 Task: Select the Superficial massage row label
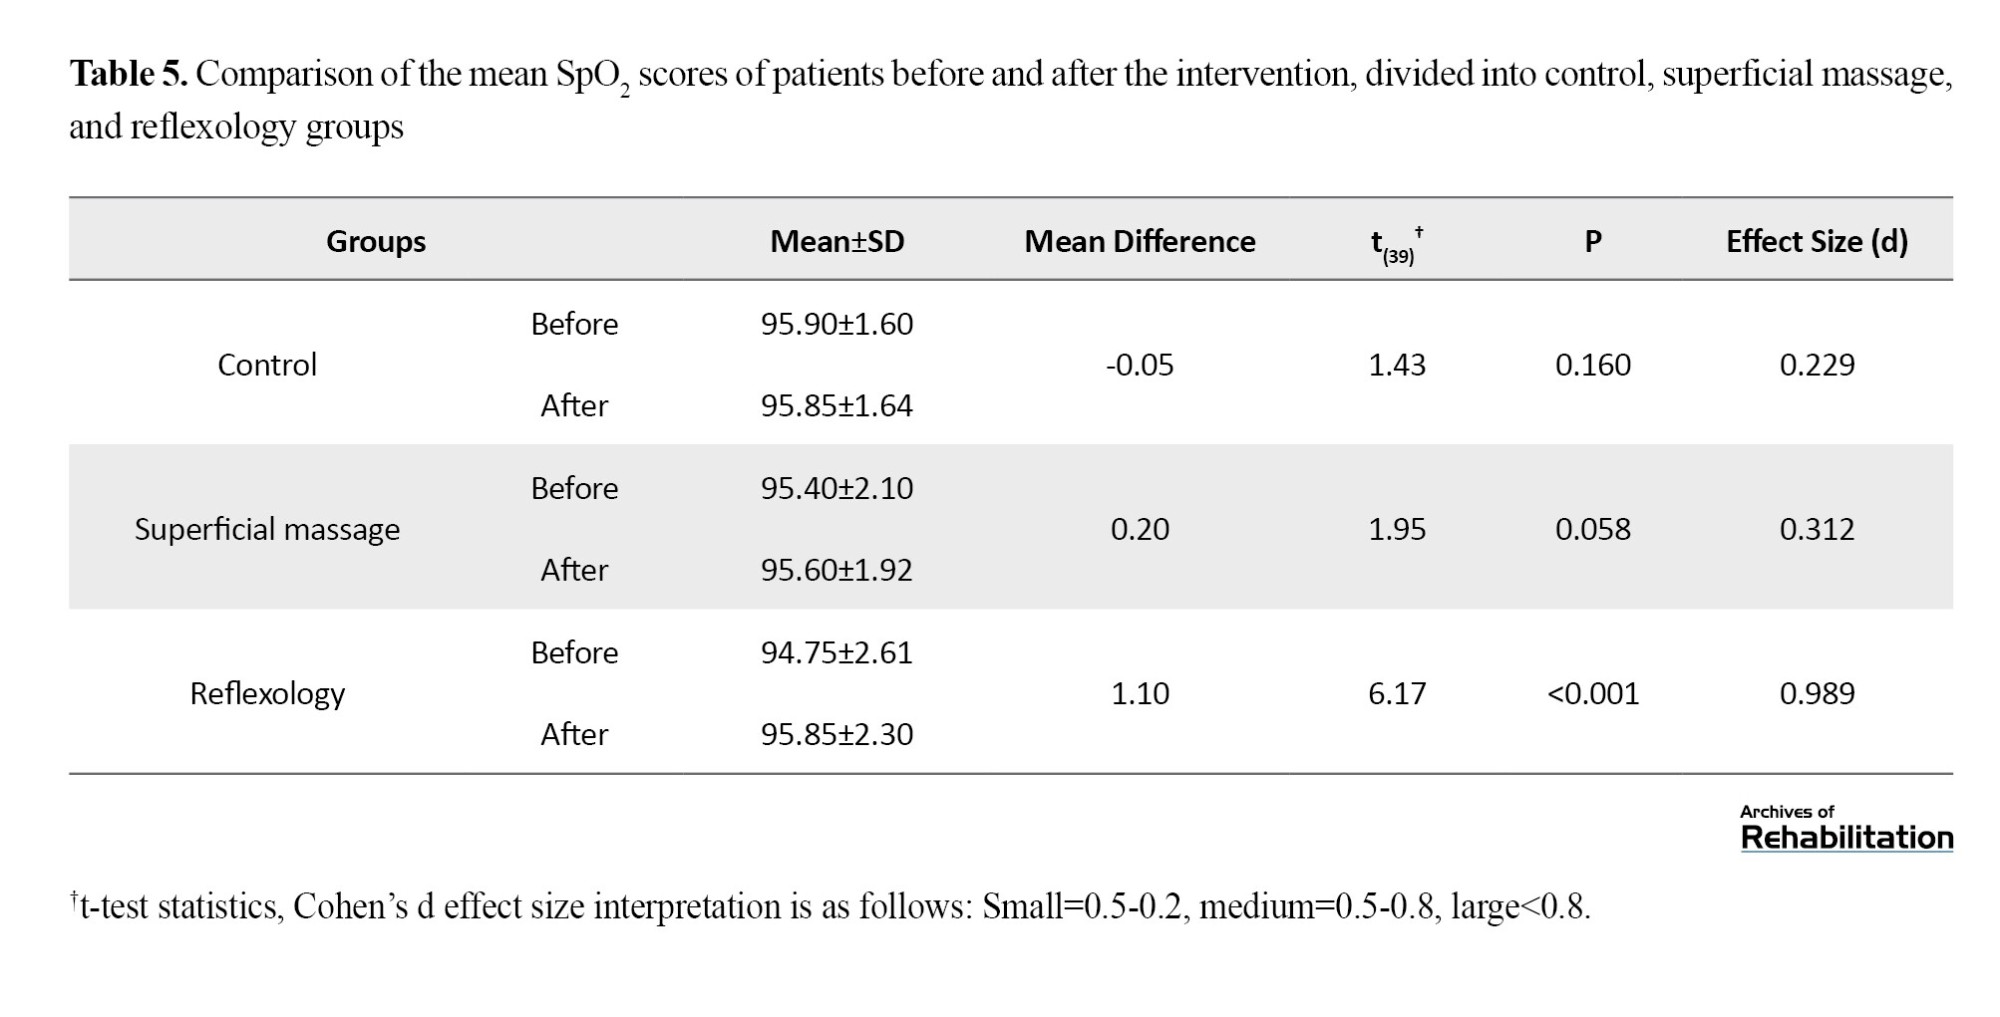pos(267,529)
